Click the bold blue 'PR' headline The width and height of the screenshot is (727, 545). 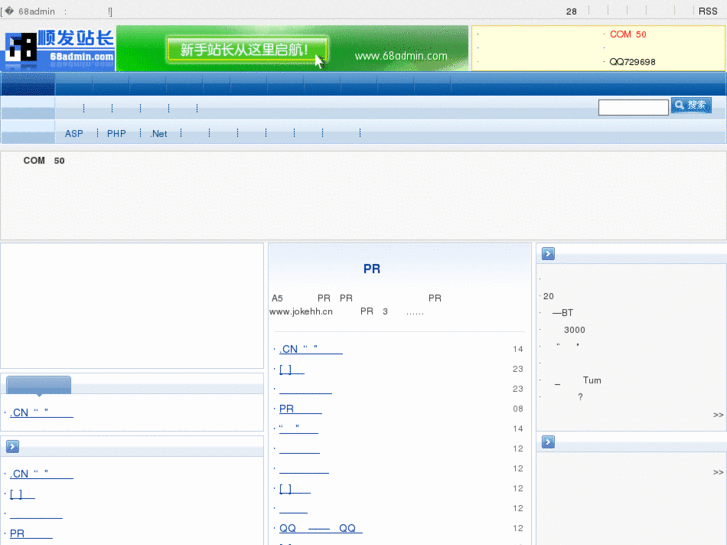371,269
